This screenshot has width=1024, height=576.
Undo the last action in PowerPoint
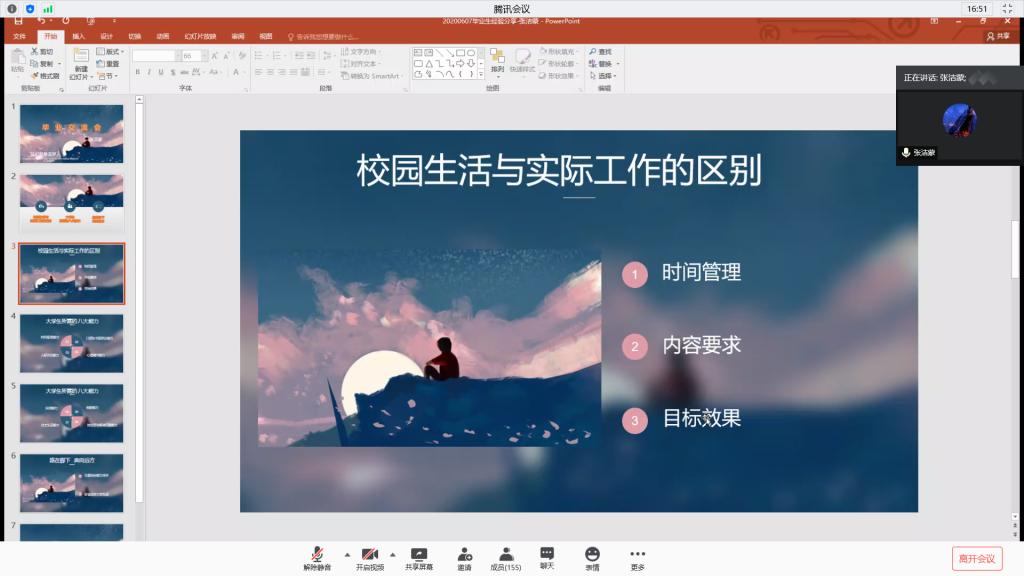41,22
